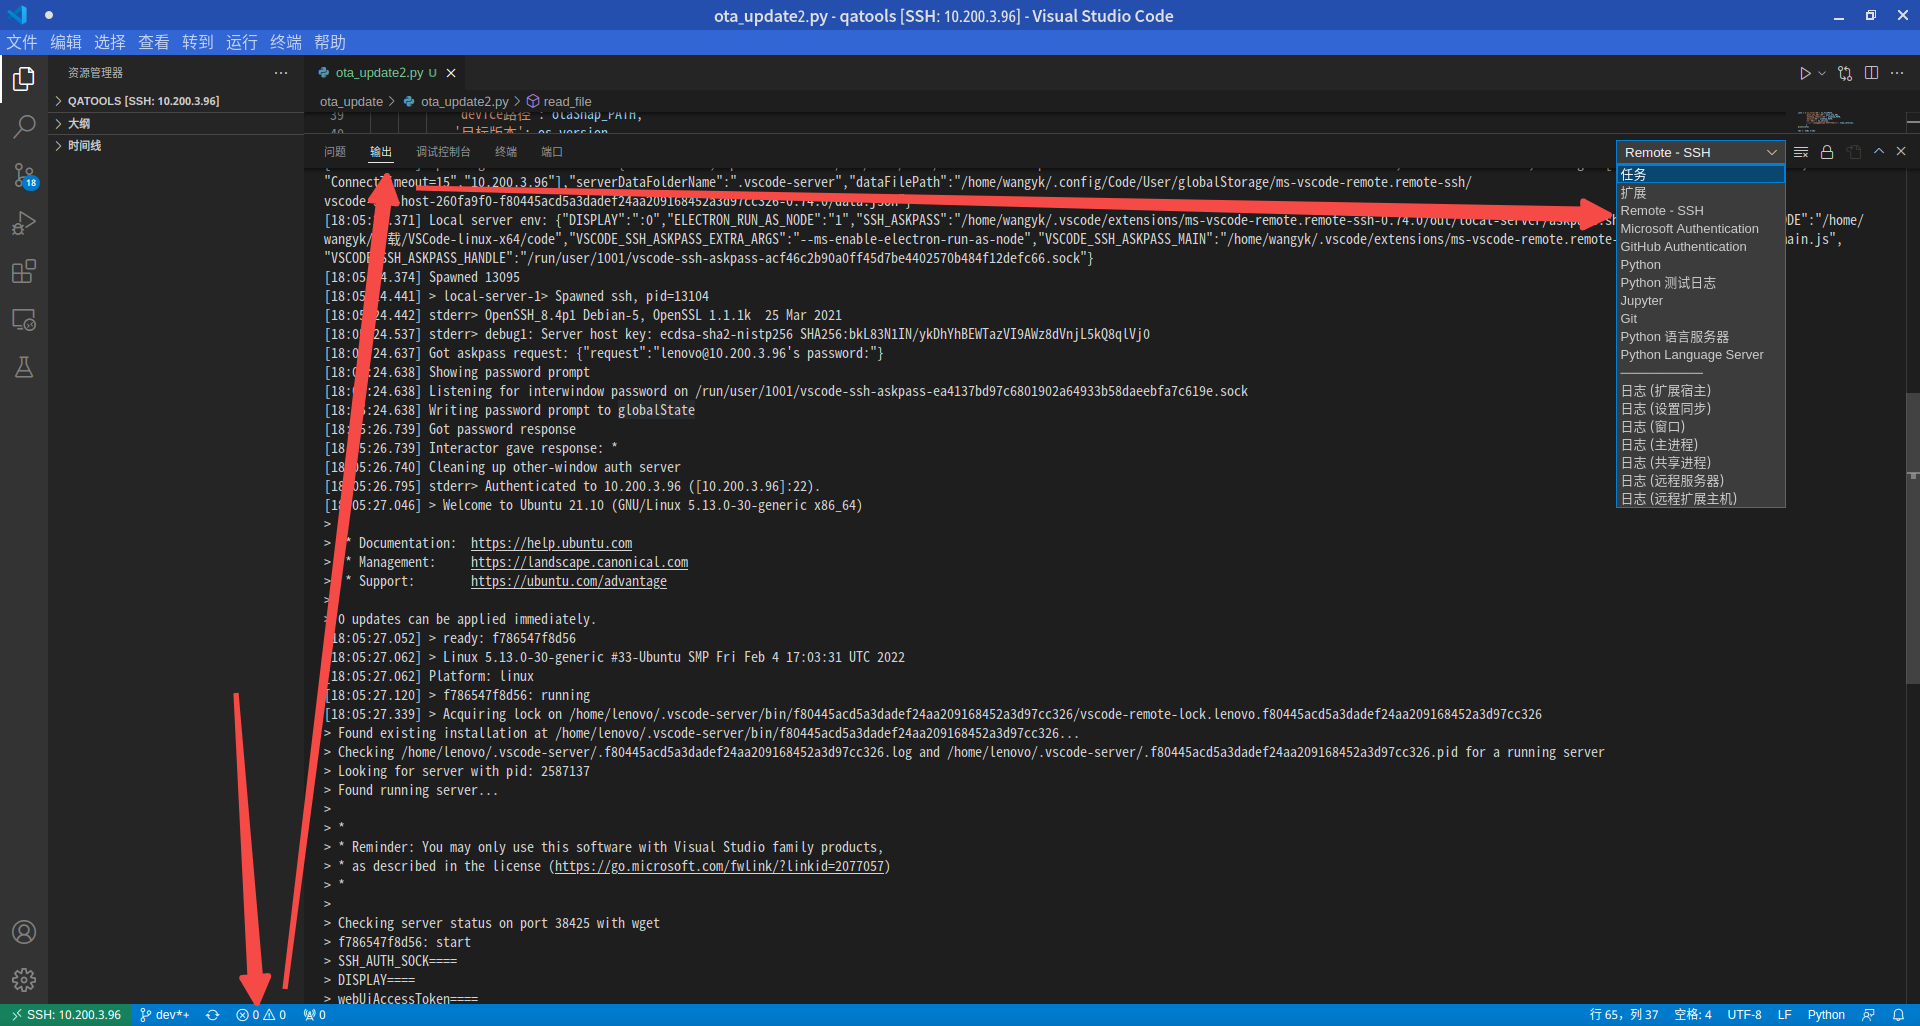Open the 转到 menu

[198, 42]
